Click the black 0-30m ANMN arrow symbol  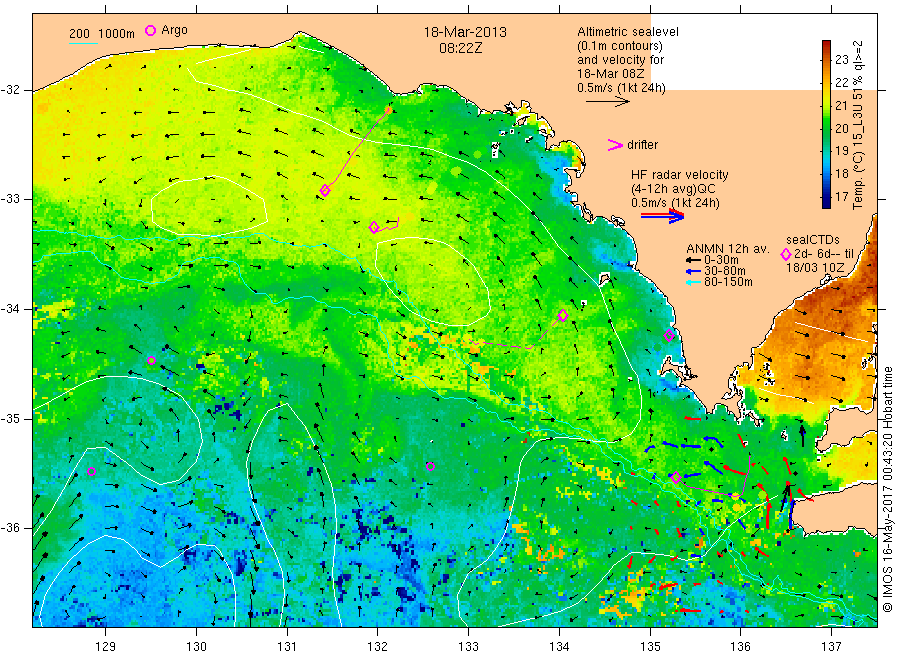pyautogui.click(x=693, y=260)
